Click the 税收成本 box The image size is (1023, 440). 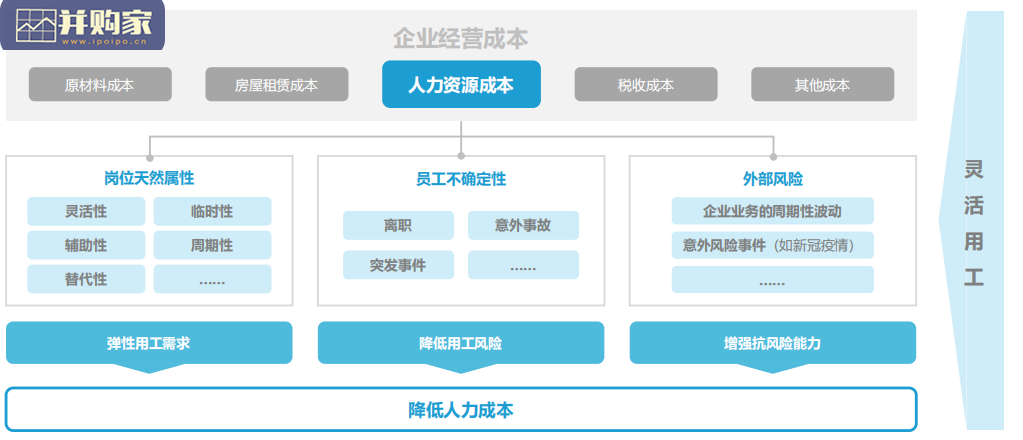tap(646, 84)
